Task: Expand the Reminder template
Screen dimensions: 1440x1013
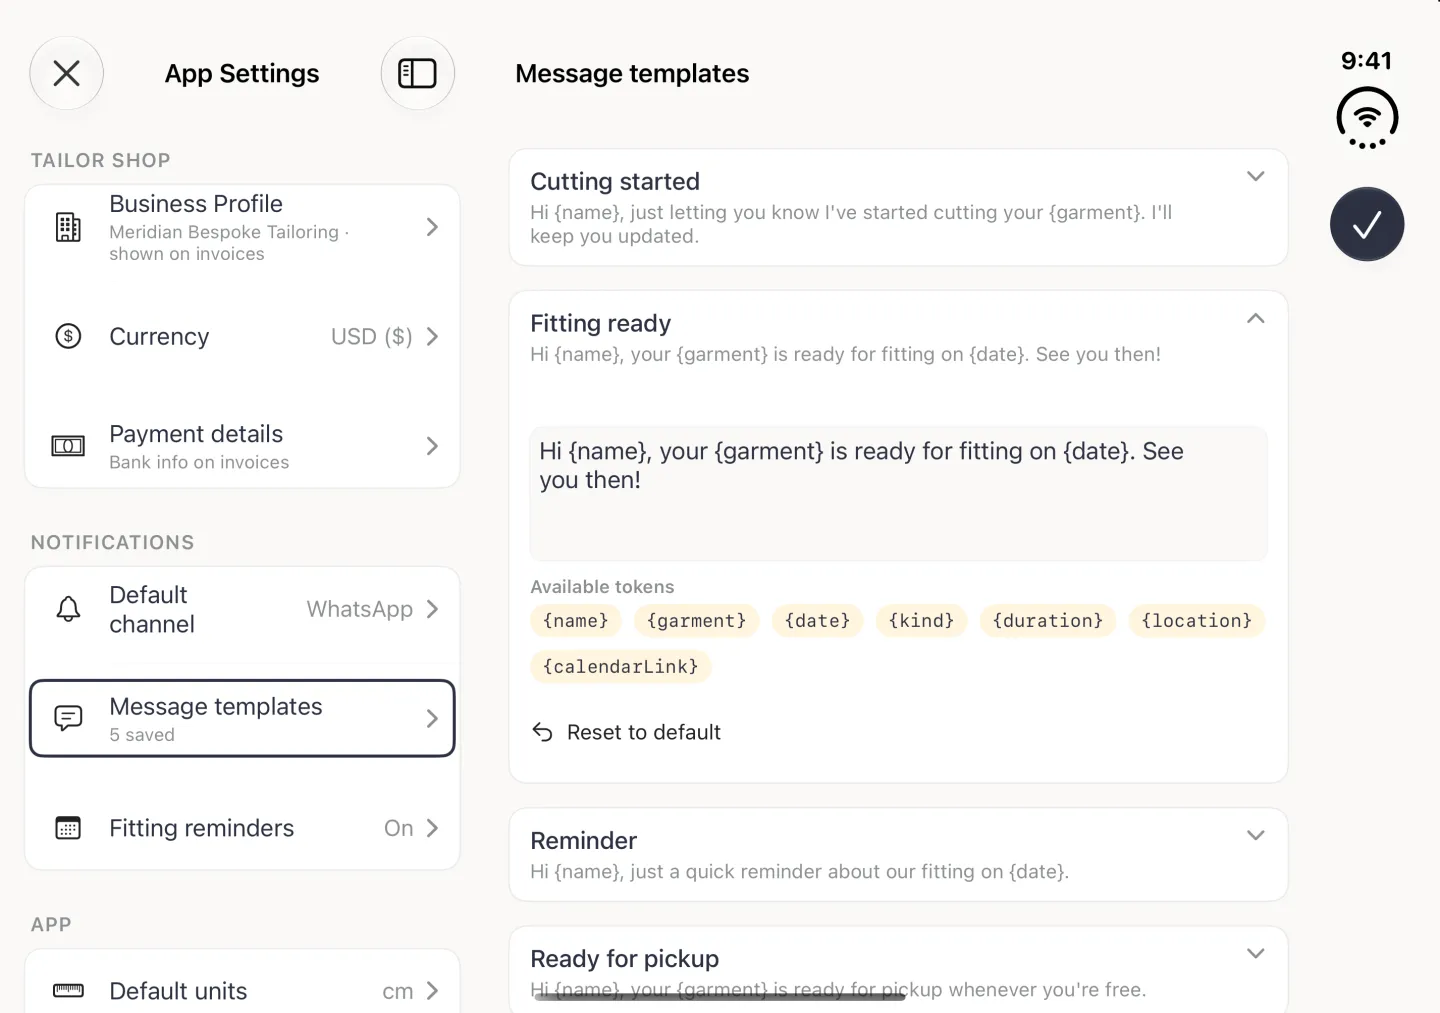Action: tap(1256, 835)
